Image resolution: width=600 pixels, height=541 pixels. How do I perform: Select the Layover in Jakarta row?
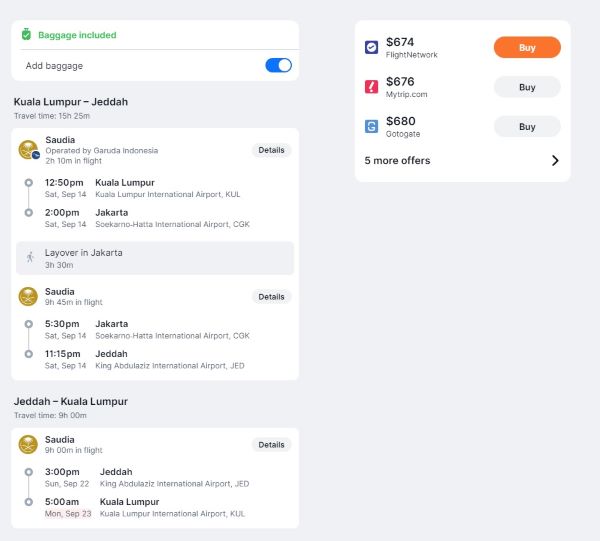click(x=155, y=258)
